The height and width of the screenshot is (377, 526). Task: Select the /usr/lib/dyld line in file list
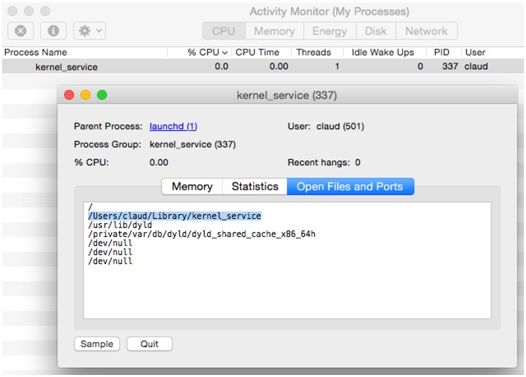[120, 225]
